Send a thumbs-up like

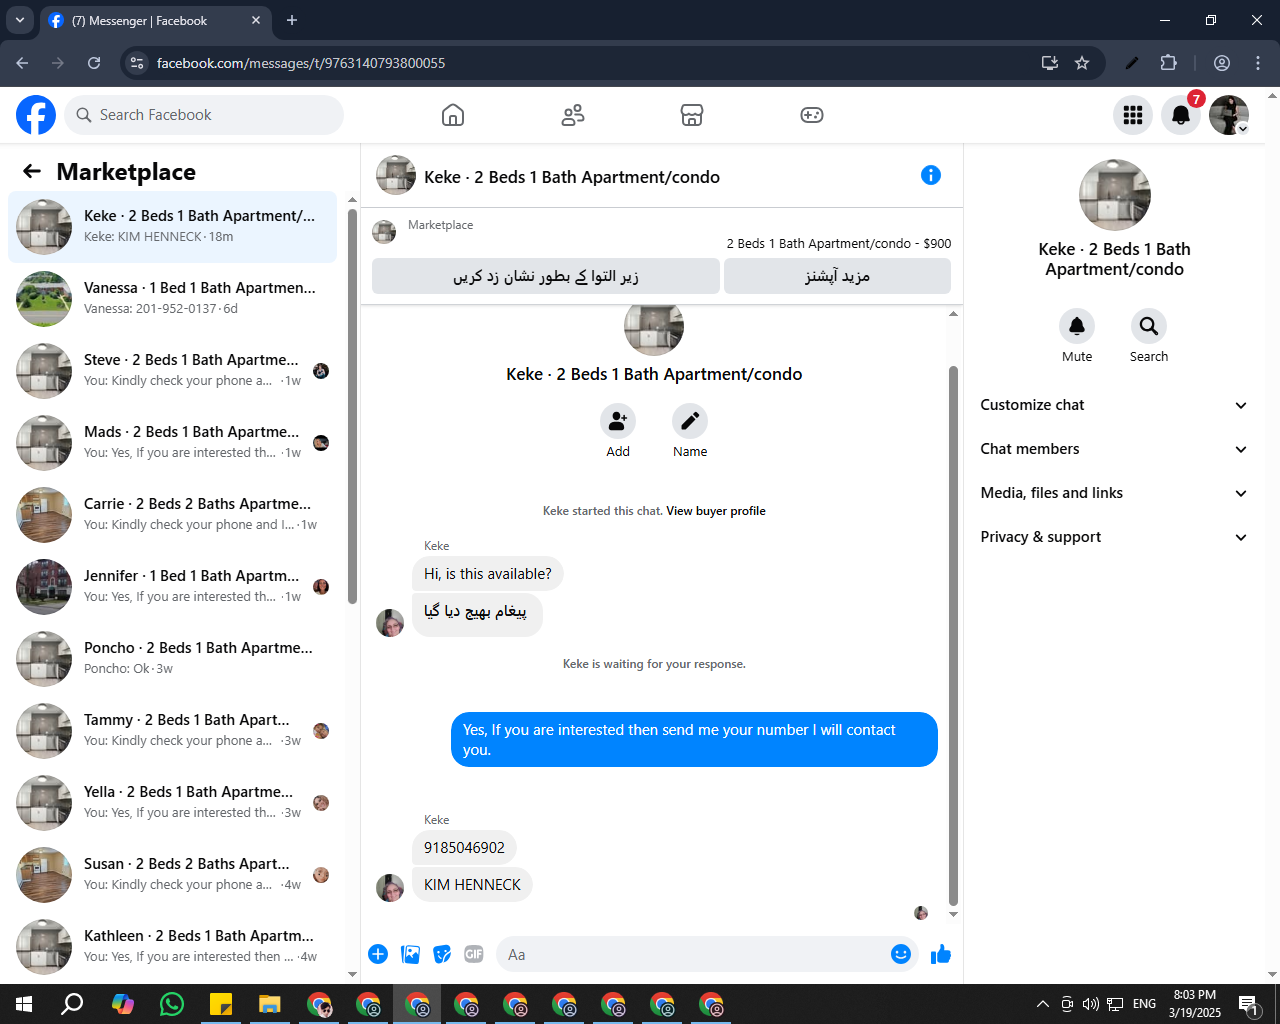point(941,954)
